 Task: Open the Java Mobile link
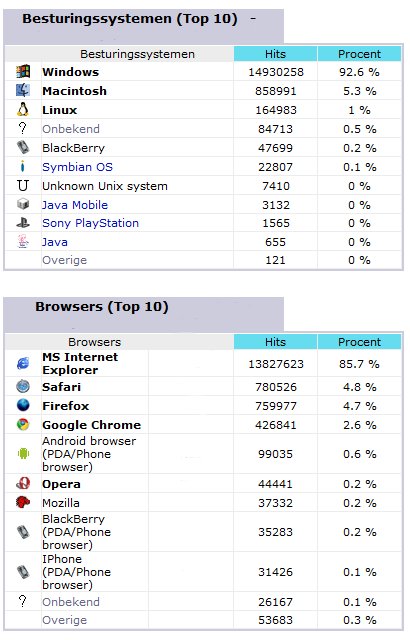coord(75,205)
